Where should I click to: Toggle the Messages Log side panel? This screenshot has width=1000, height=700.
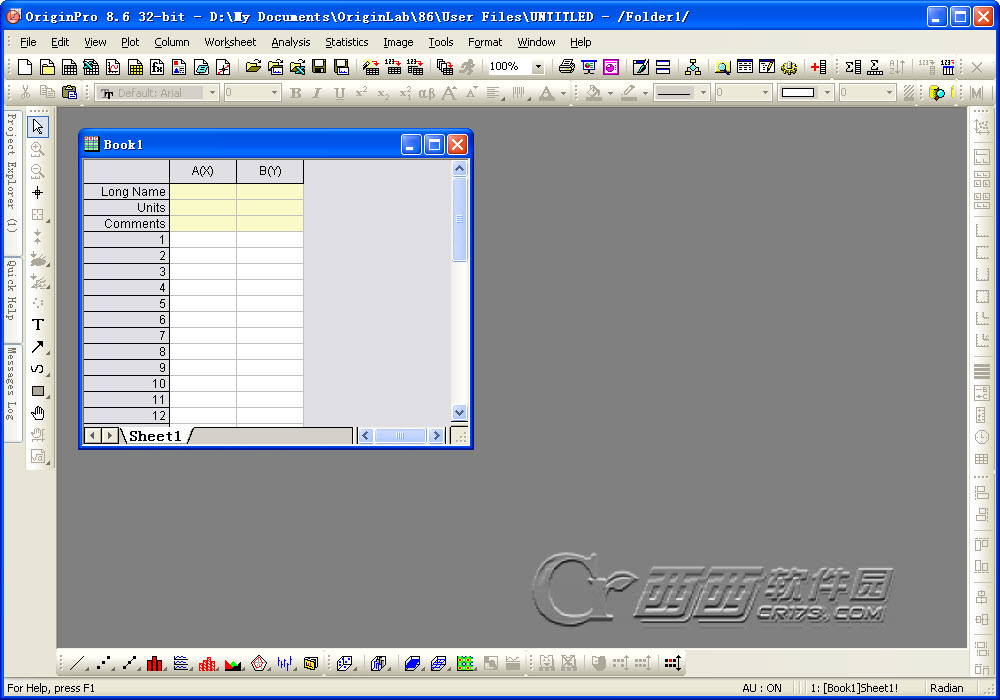(12, 388)
